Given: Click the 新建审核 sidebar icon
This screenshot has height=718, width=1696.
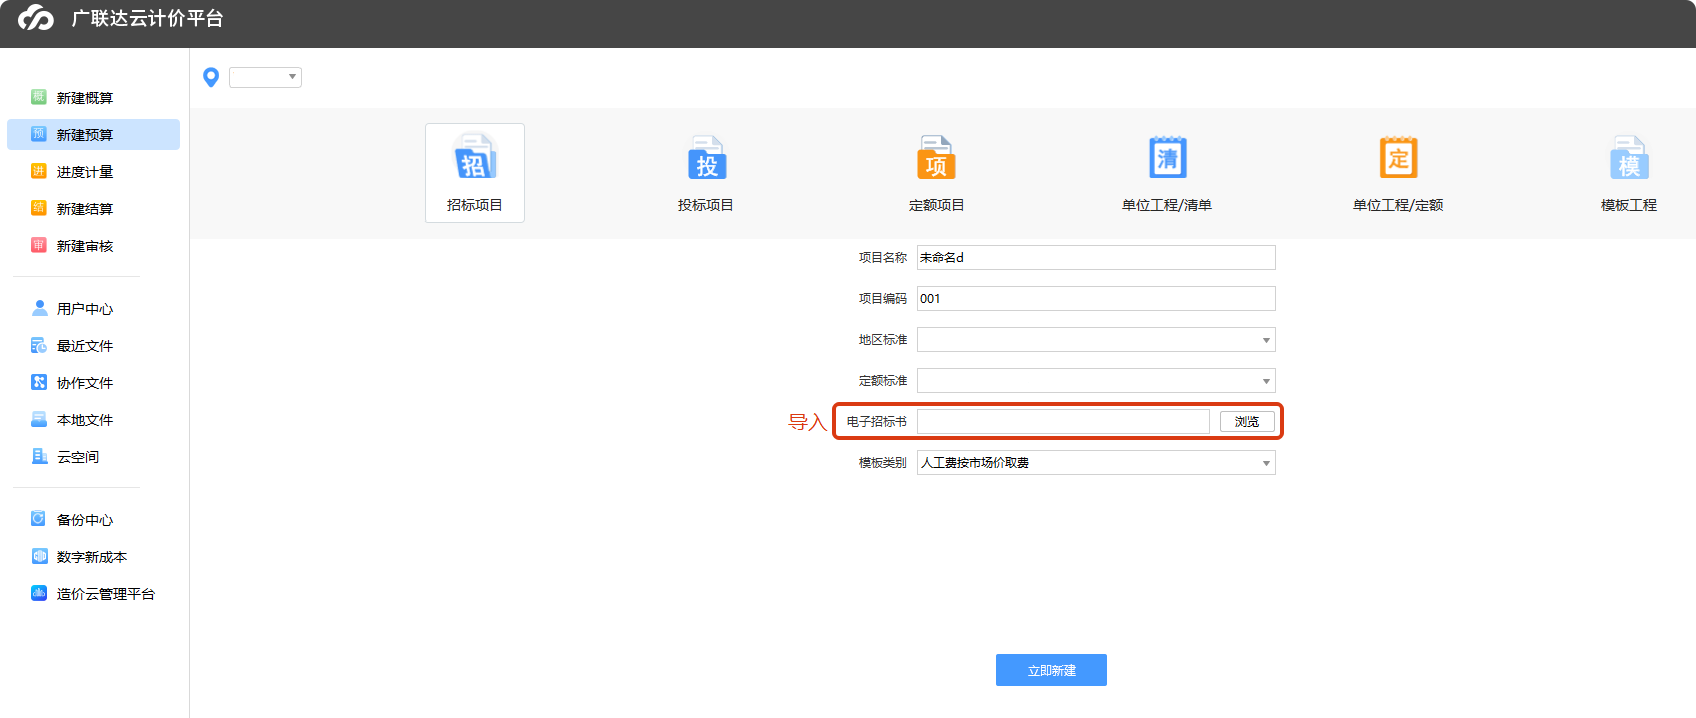Looking at the screenshot, I should point(39,245).
